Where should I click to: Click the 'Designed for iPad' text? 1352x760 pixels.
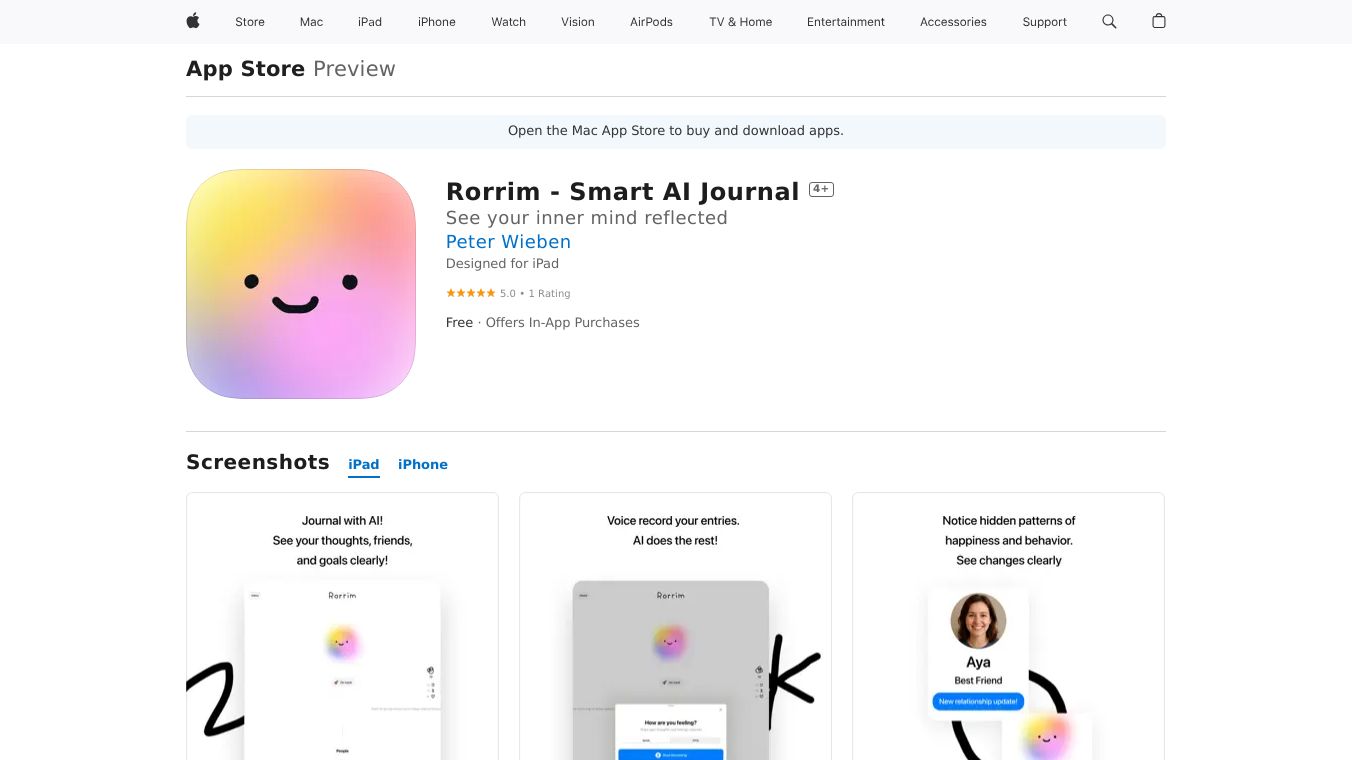point(502,264)
